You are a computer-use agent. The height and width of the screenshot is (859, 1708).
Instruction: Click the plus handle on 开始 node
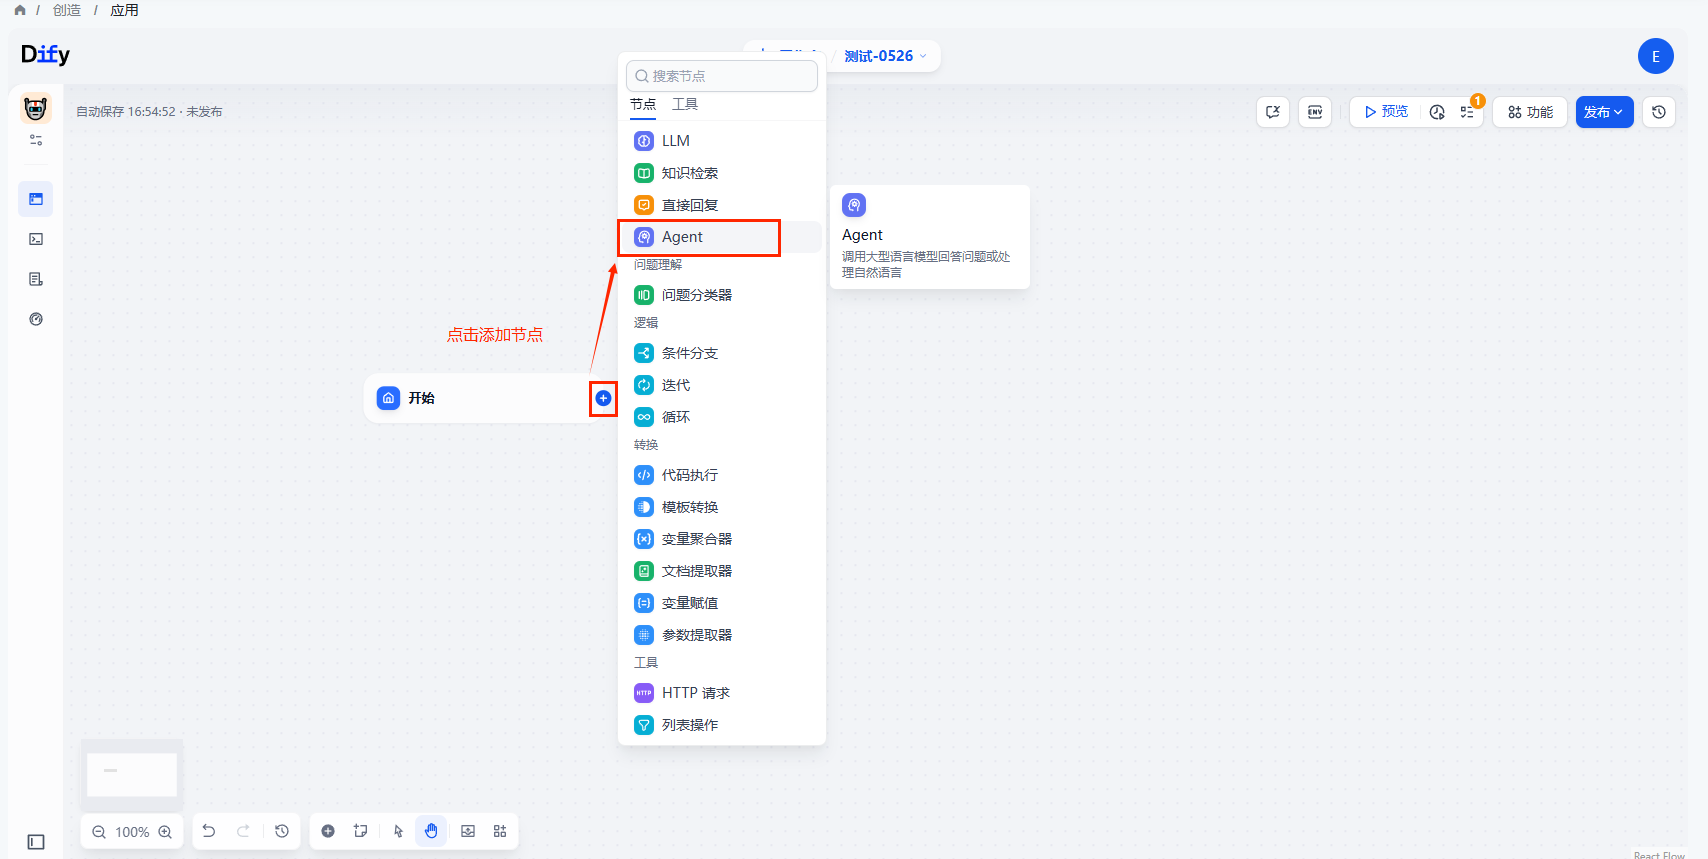(603, 398)
